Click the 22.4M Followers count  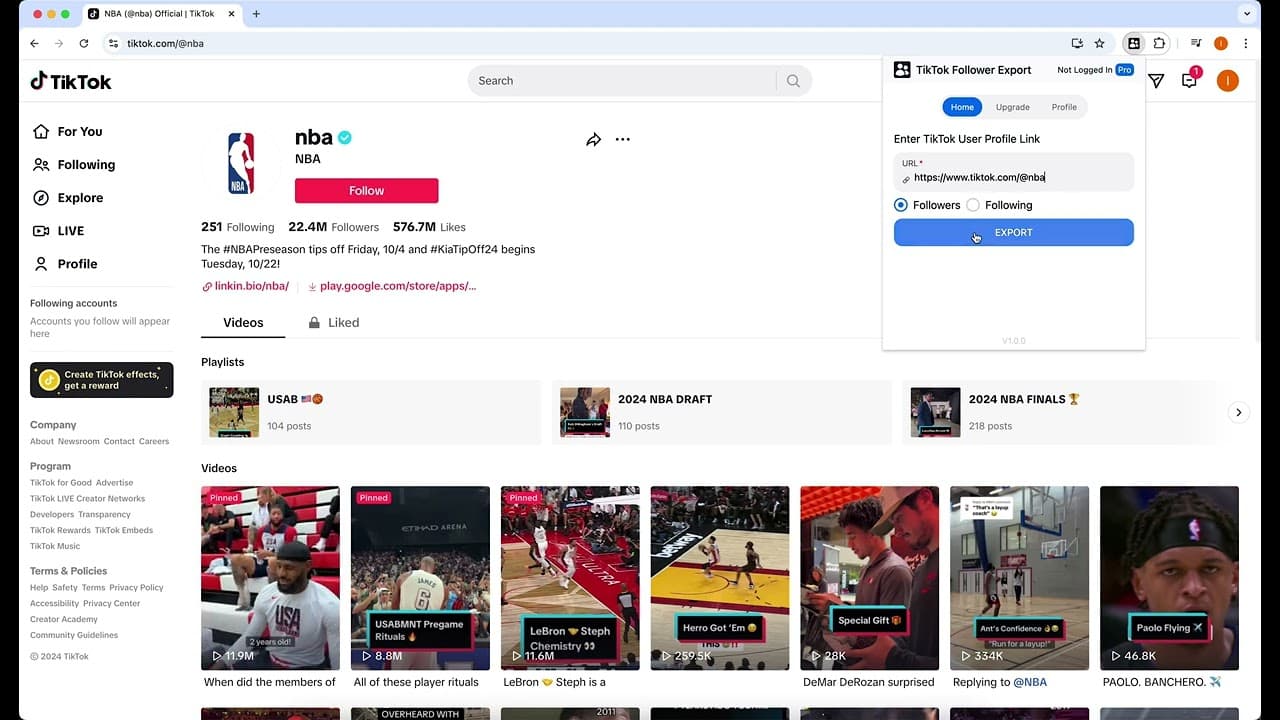click(334, 227)
